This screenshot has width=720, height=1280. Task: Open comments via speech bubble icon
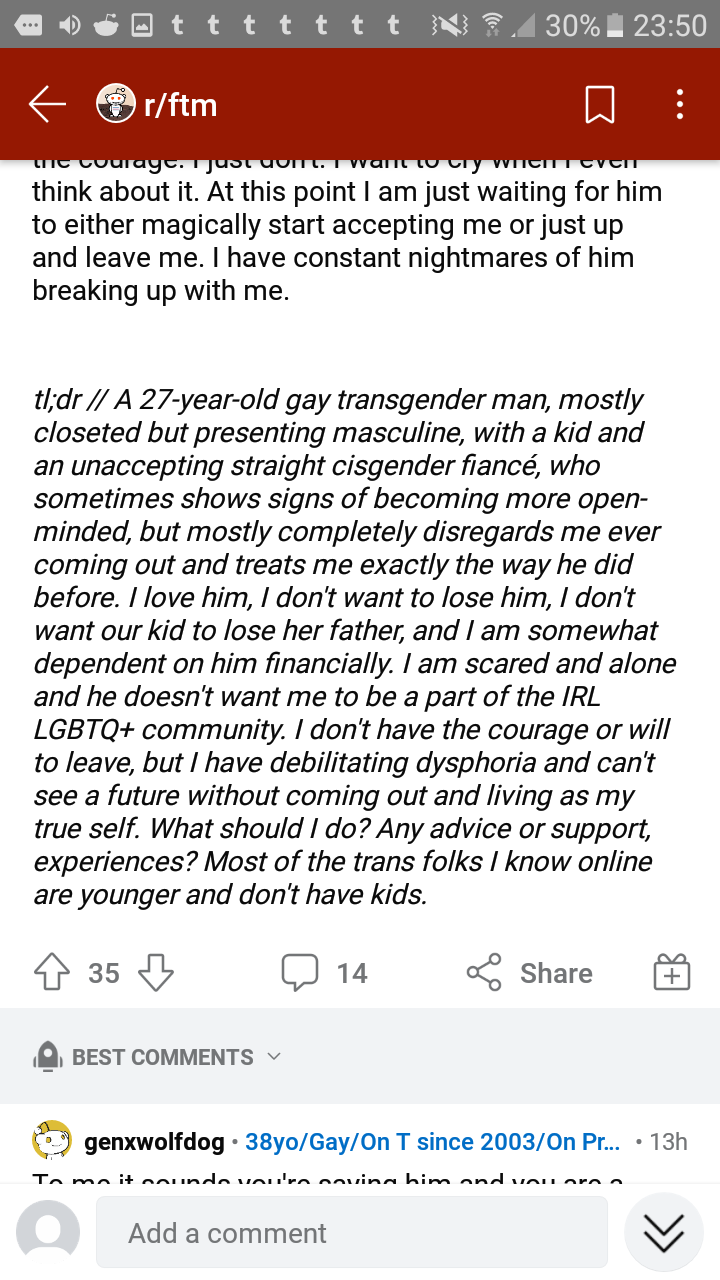(x=300, y=972)
